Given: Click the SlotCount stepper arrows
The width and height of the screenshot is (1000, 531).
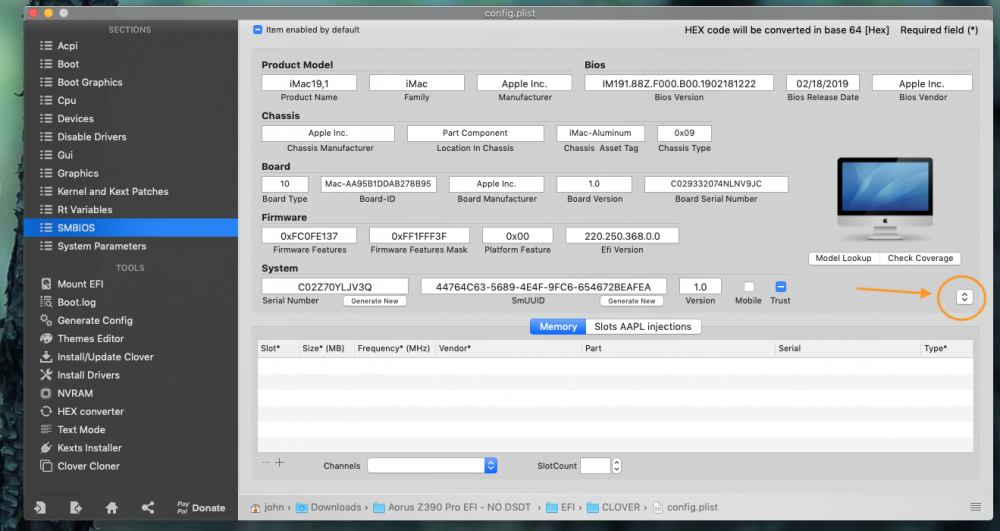Looking at the screenshot, I should 616,465.
